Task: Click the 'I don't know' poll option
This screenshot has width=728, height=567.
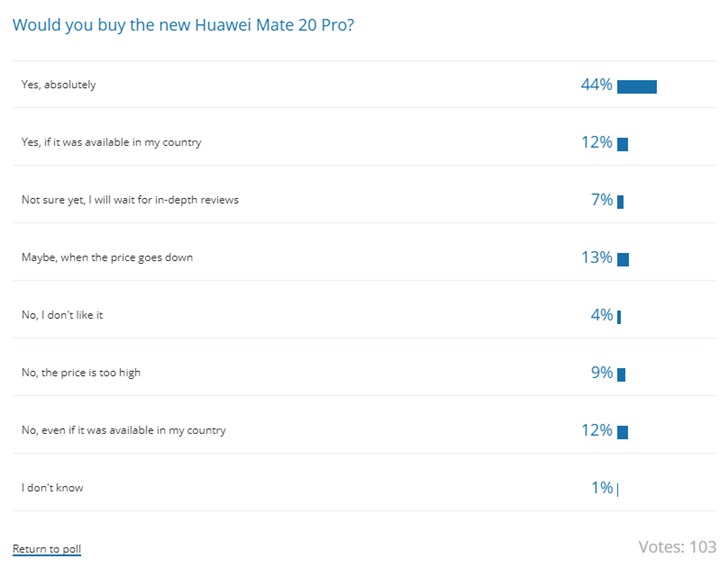Action: (52, 488)
